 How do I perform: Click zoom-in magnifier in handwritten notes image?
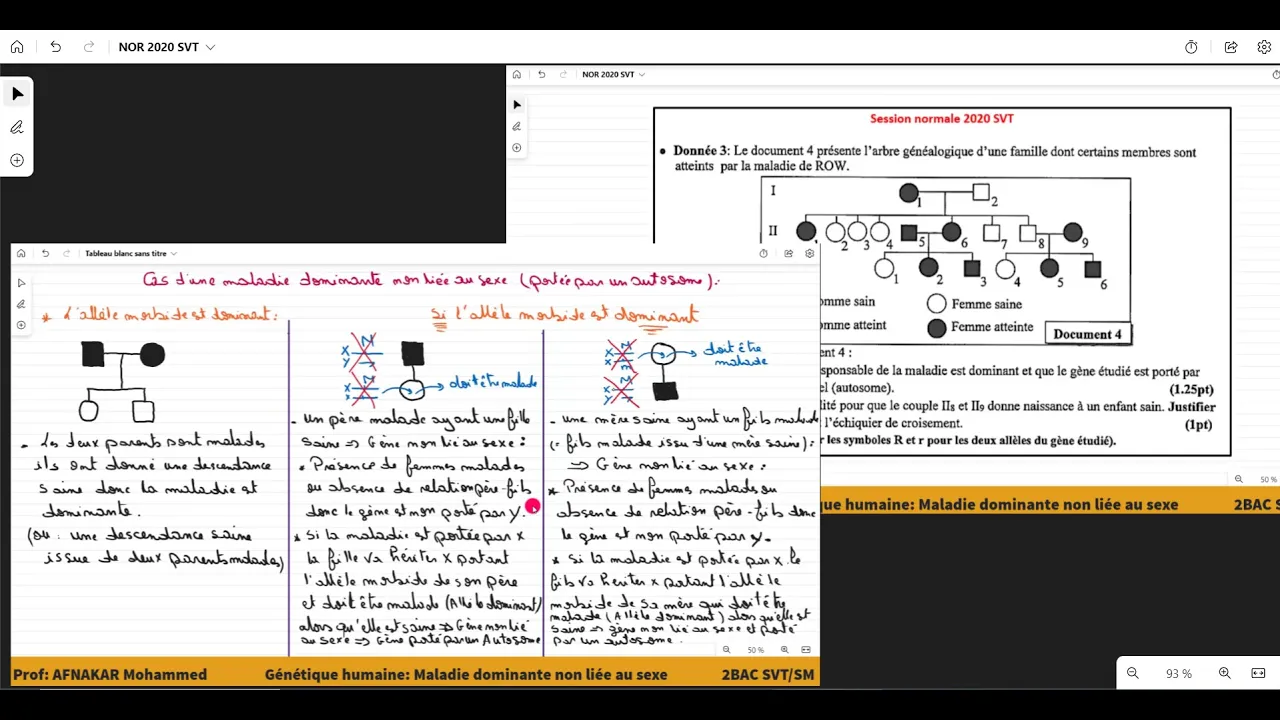[x=785, y=649]
